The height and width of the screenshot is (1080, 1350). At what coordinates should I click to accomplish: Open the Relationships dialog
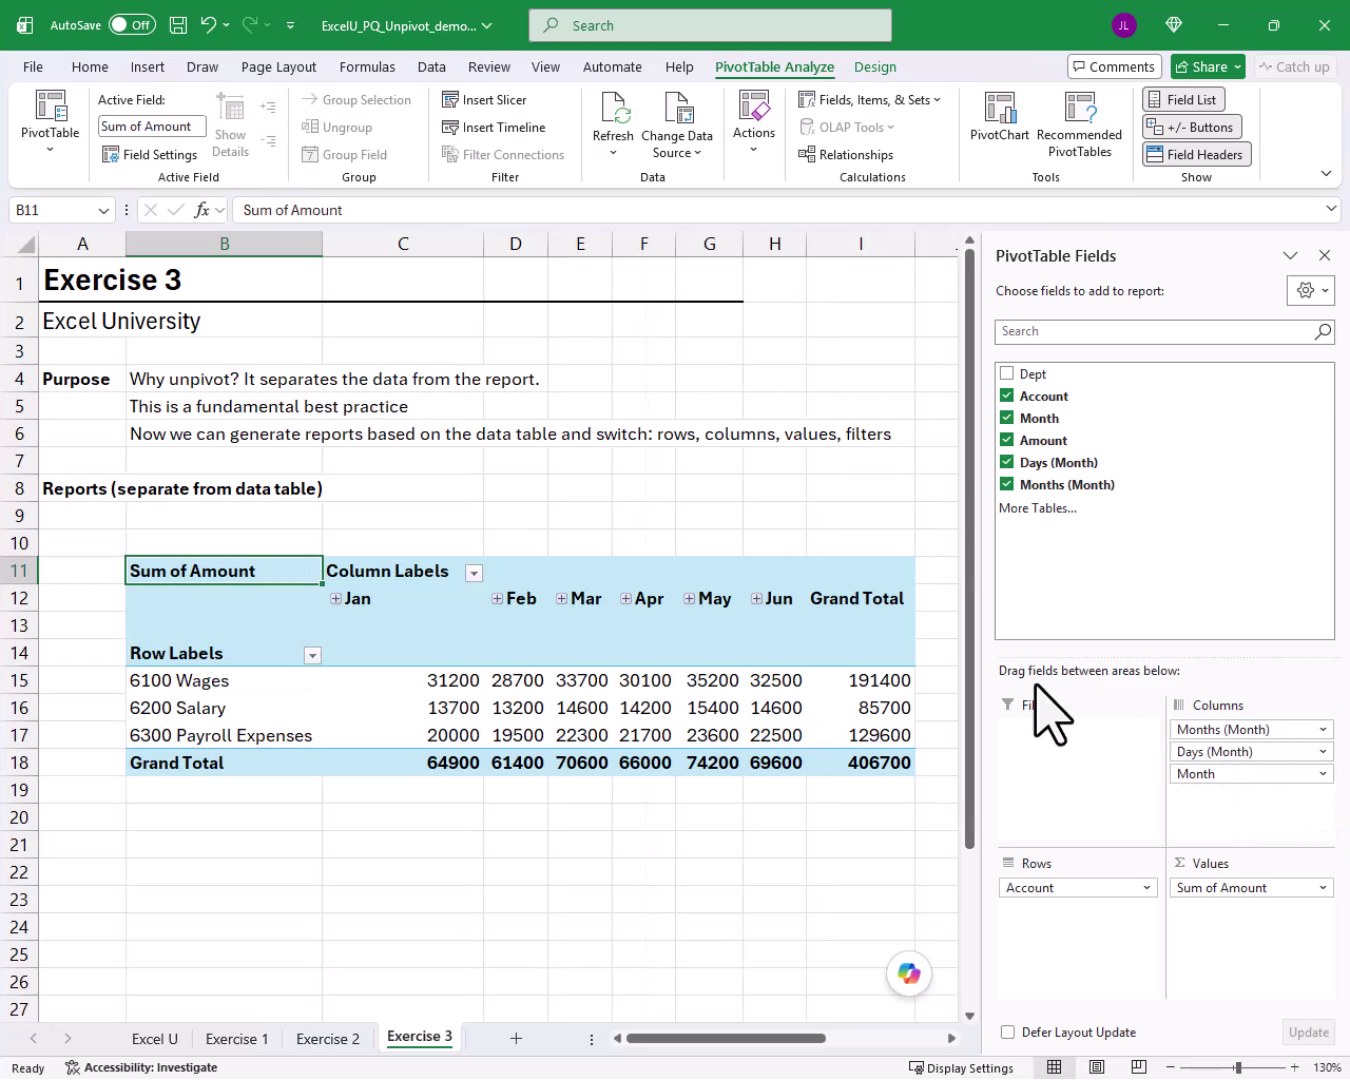point(846,155)
